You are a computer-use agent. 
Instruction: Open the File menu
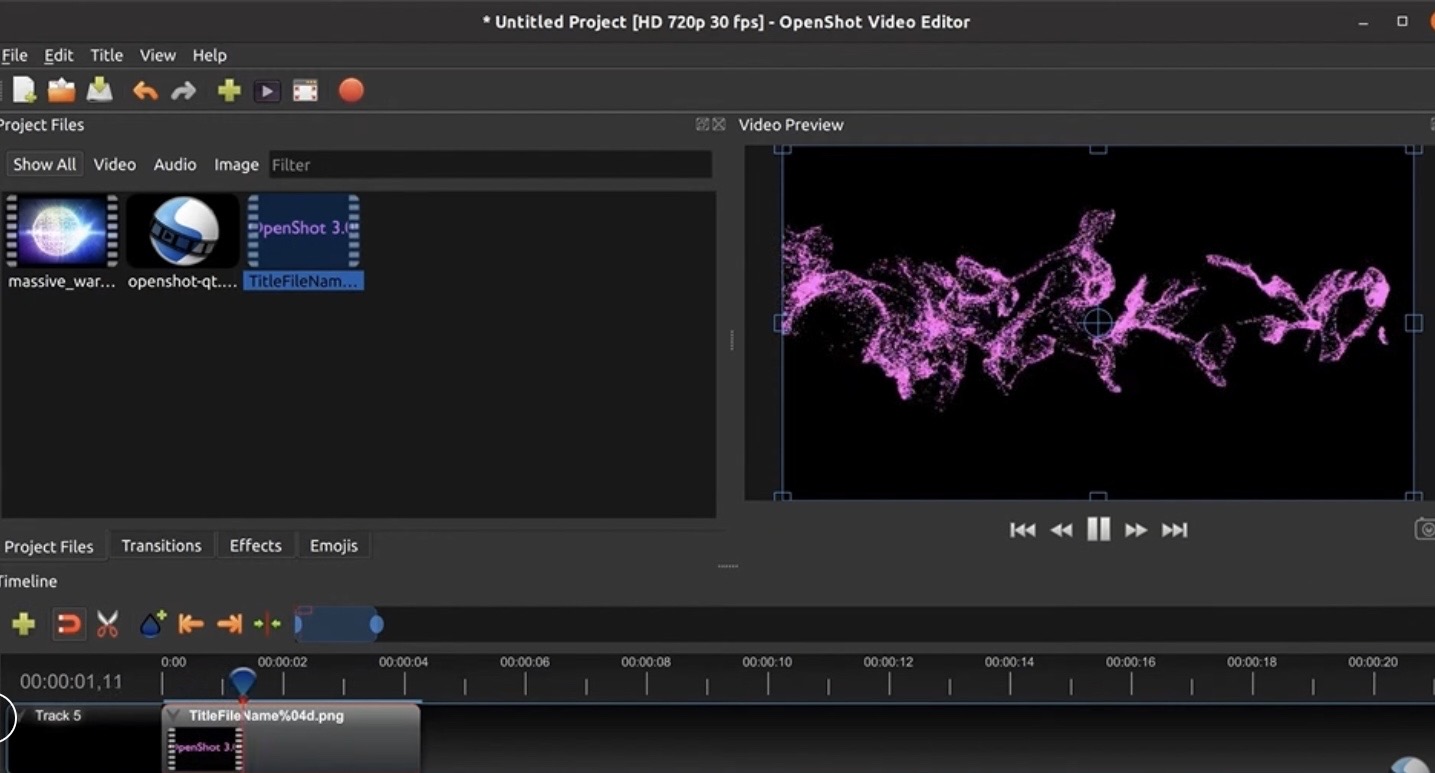tap(14, 55)
